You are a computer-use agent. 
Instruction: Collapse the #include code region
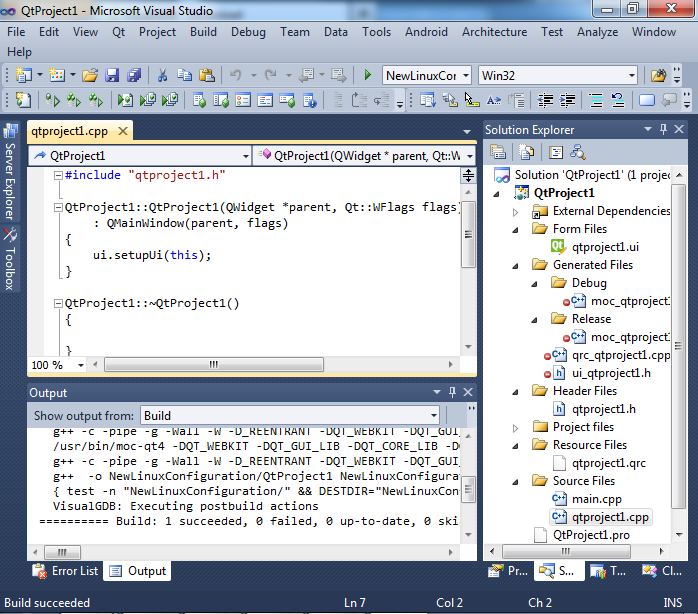pos(58,175)
